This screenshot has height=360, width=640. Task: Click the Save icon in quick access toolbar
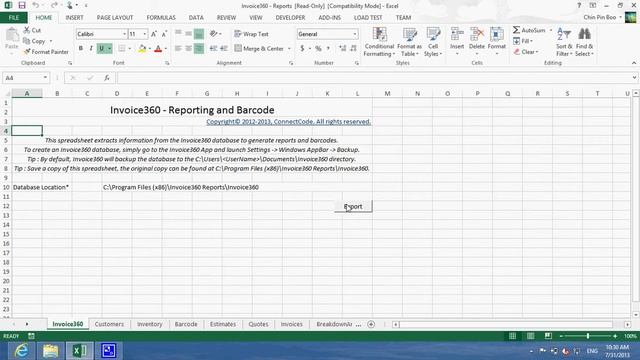point(22,6)
